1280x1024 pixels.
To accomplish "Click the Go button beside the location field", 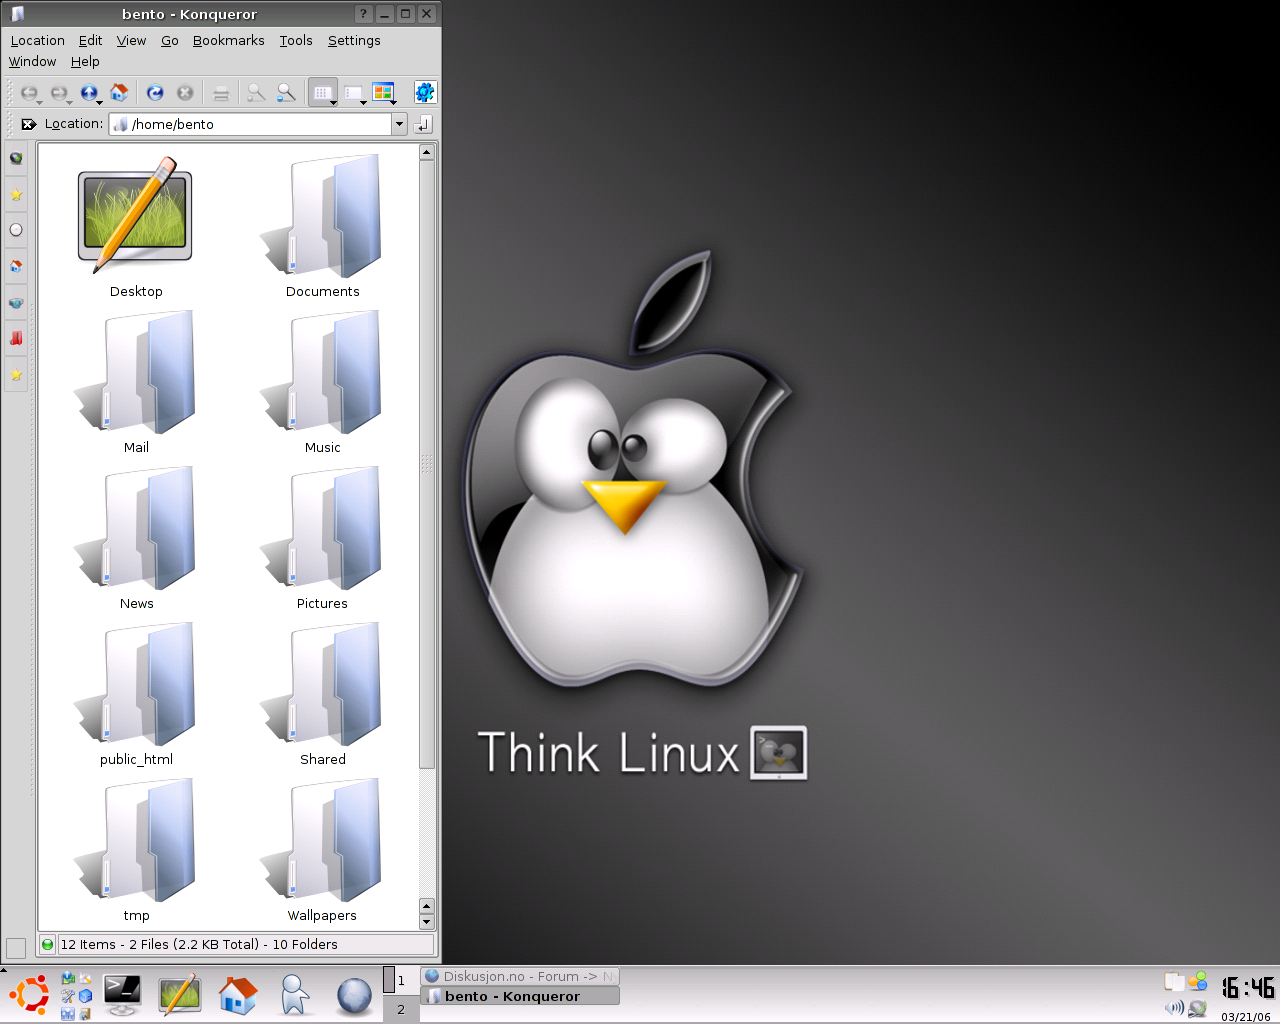I will tap(424, 124).
